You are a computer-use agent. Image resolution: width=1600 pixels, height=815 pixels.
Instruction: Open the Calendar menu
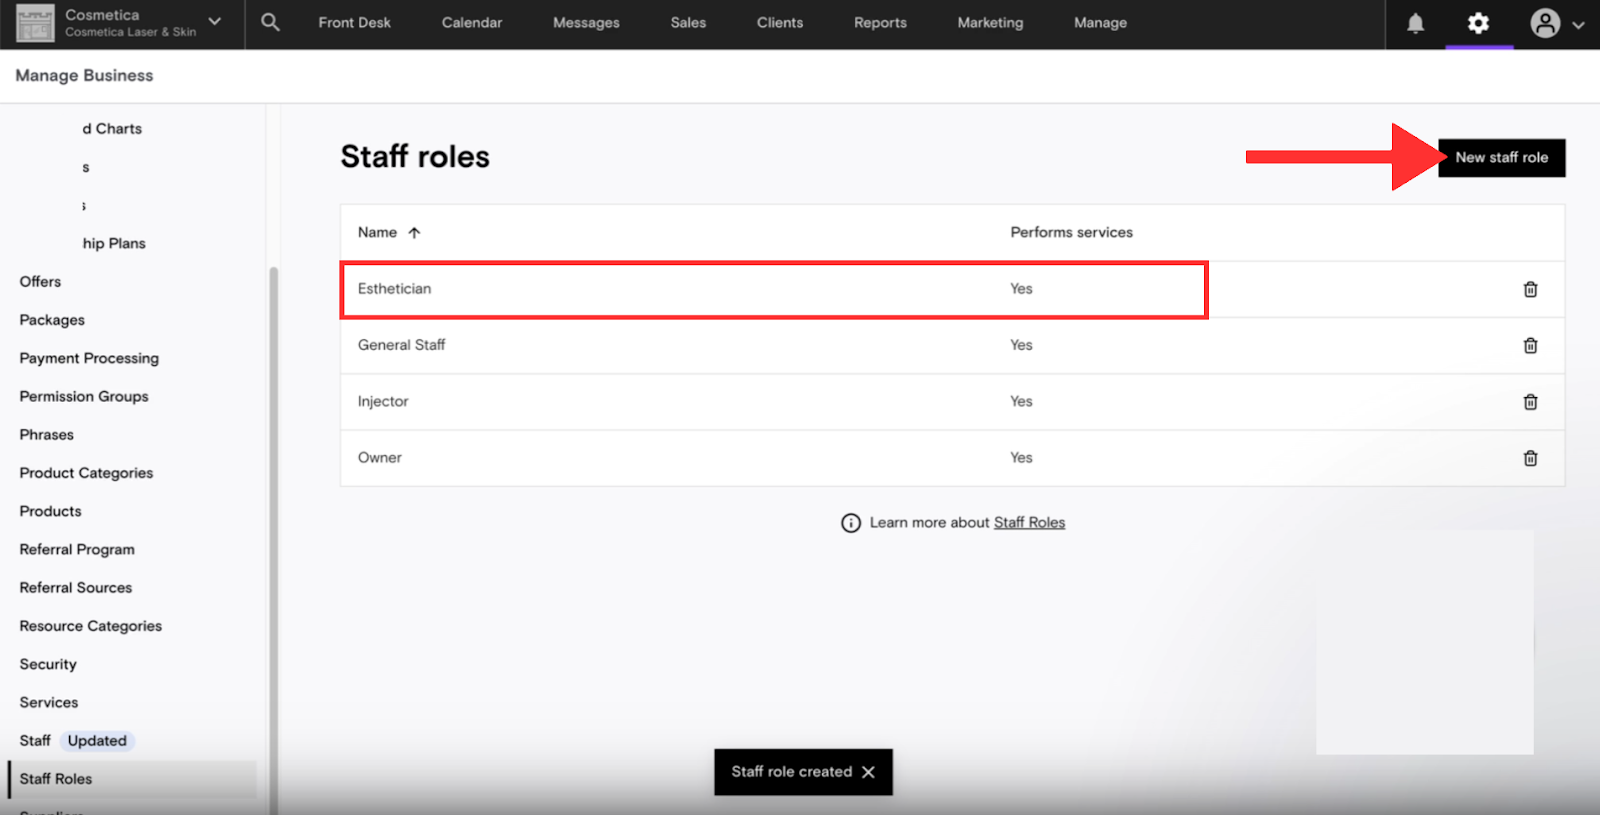(472, 22)
